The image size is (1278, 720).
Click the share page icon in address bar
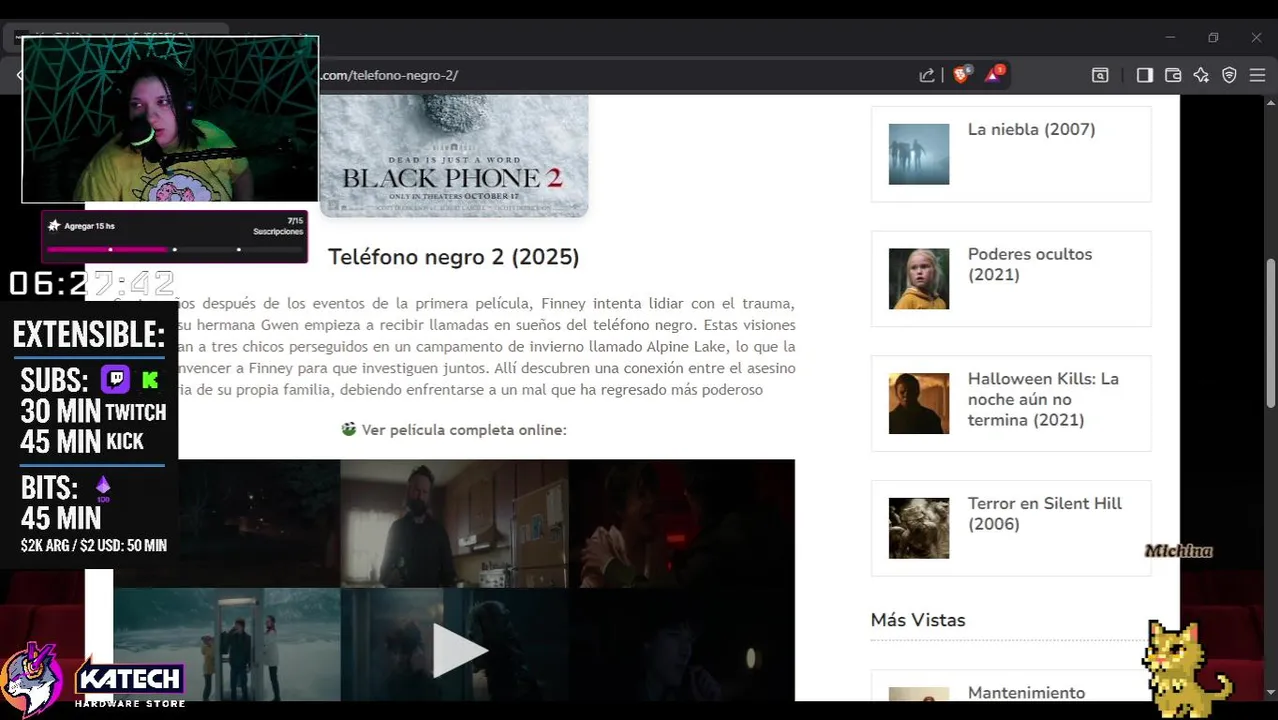927,75
